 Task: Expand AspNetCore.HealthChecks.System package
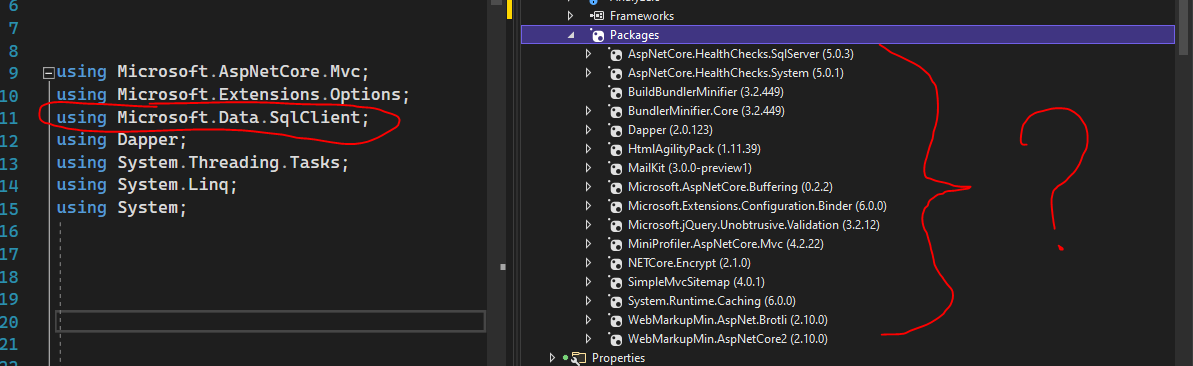tap(588, 73)
